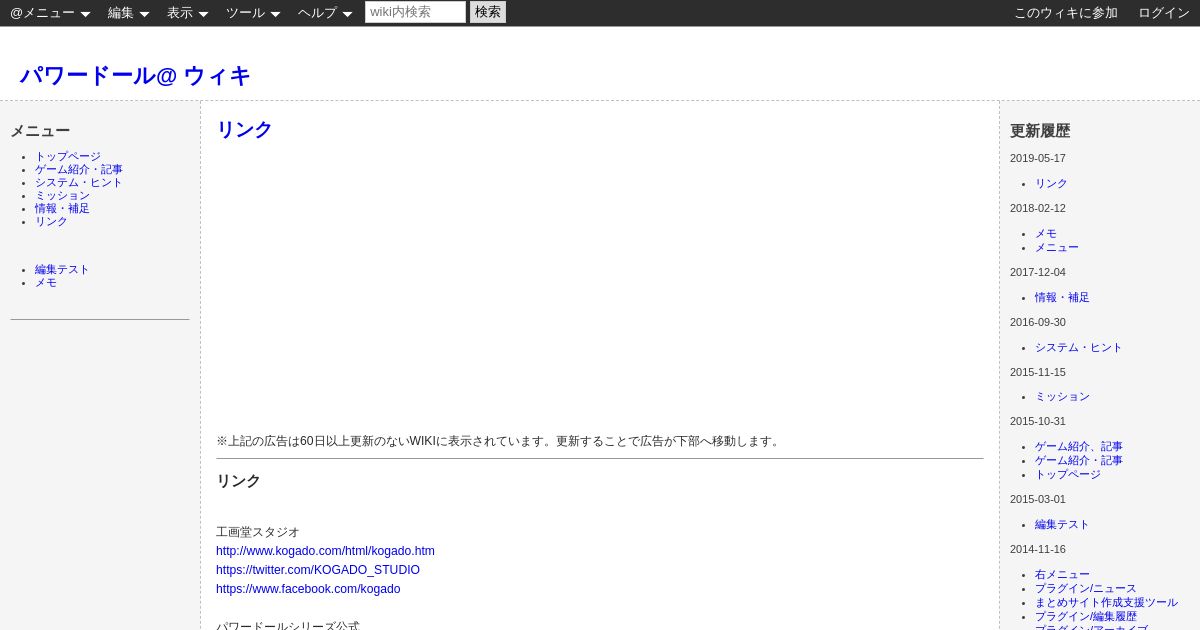
Task: Open まとめサイト作成支援ツール link
Action: pyautogui.click(x=1106, y=603)
